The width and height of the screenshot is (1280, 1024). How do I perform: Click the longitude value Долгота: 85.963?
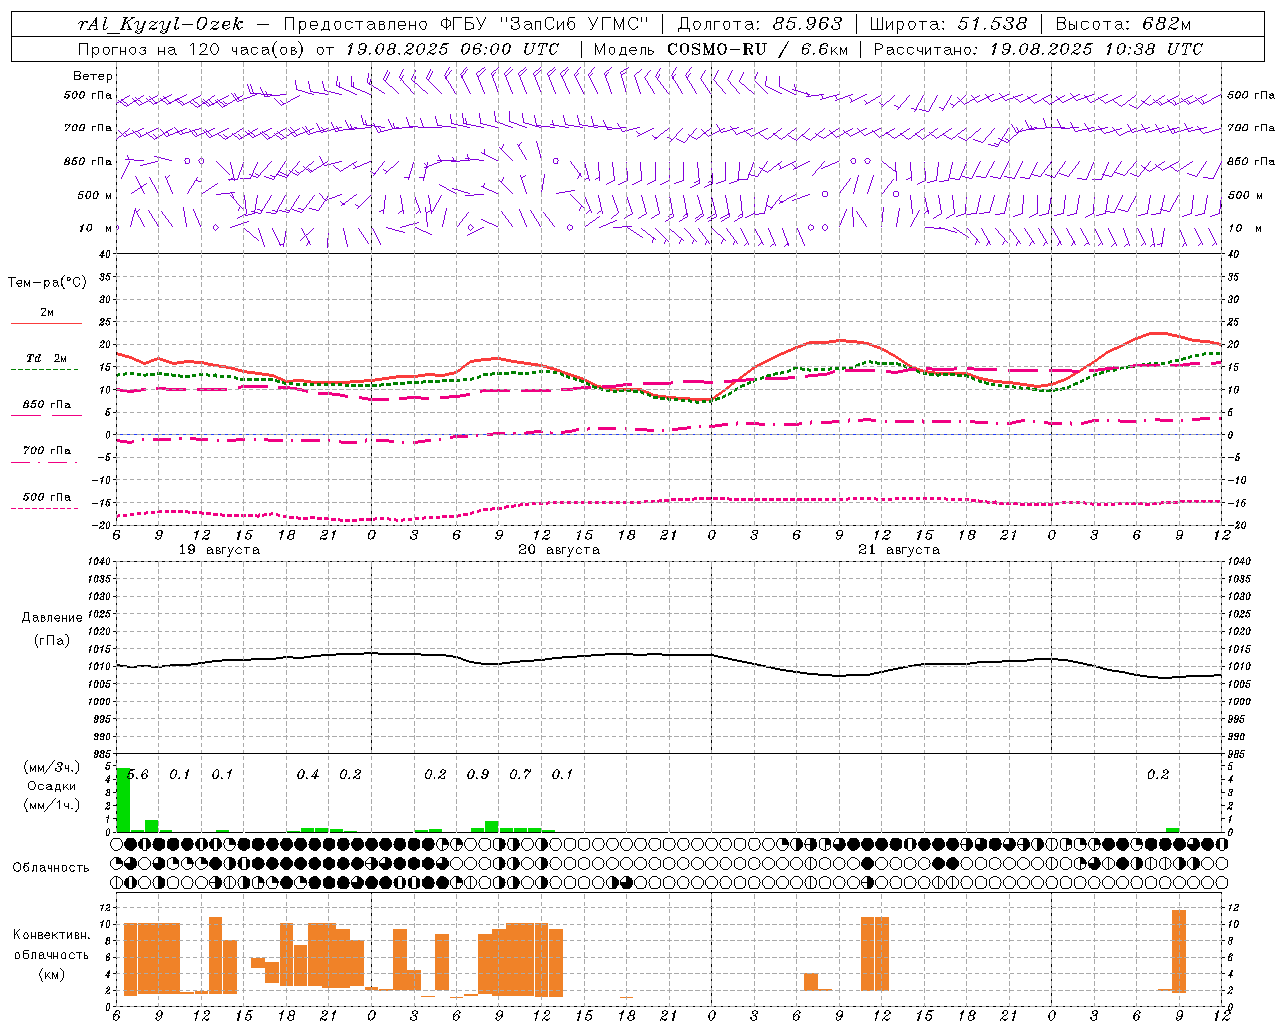click(760, 24)
